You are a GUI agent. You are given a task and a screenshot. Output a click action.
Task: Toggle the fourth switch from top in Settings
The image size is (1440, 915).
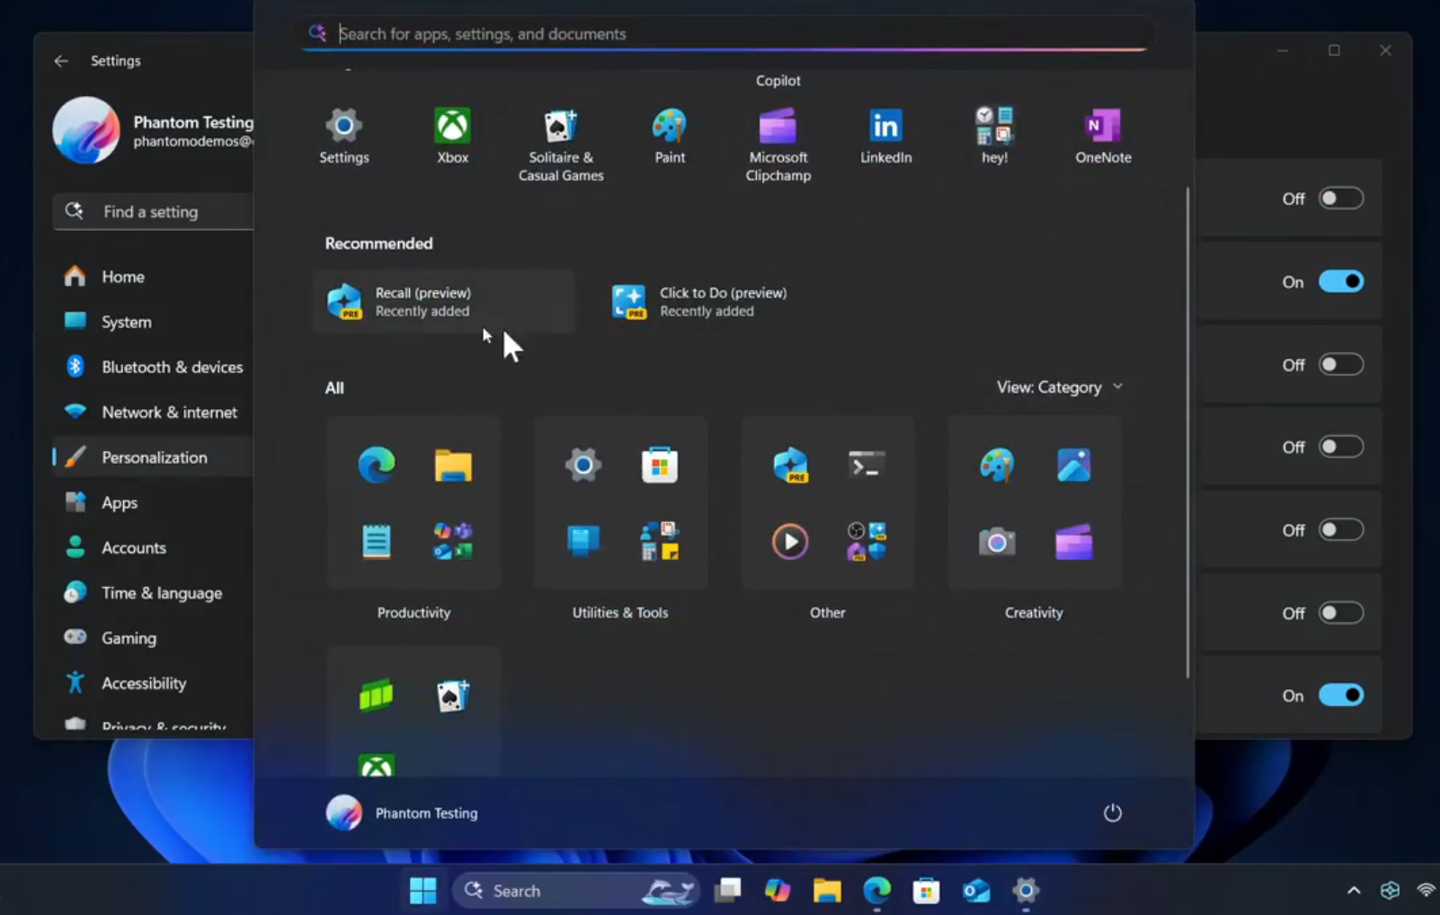coord(1341,447)
